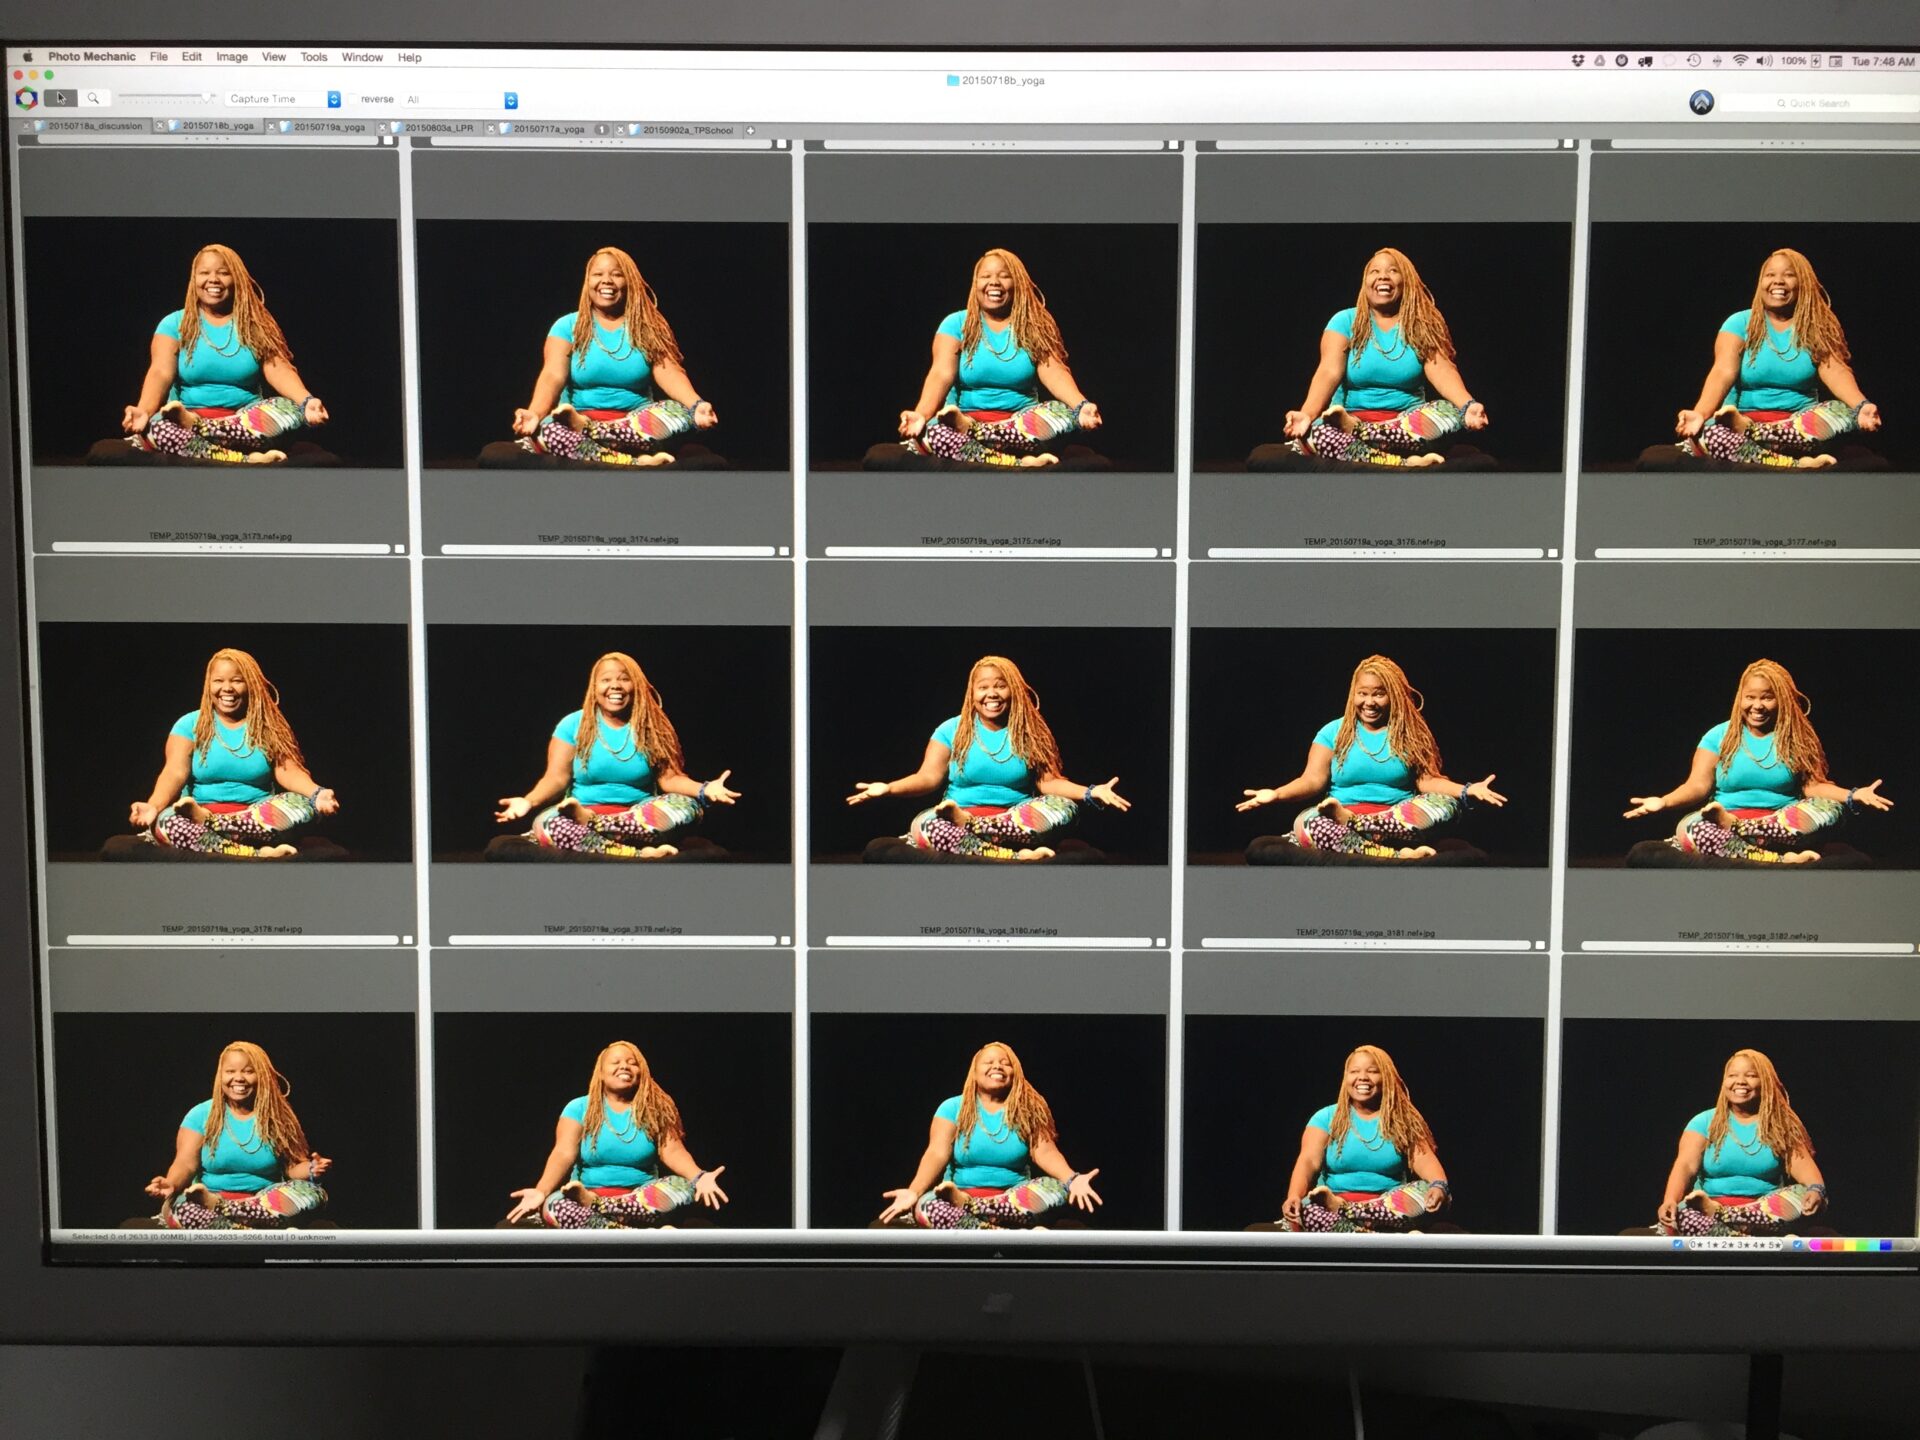Open the Capture Time sort dropdown
The height and width of the screenshot is (1440, 1920).
click(x=334, y=99)
